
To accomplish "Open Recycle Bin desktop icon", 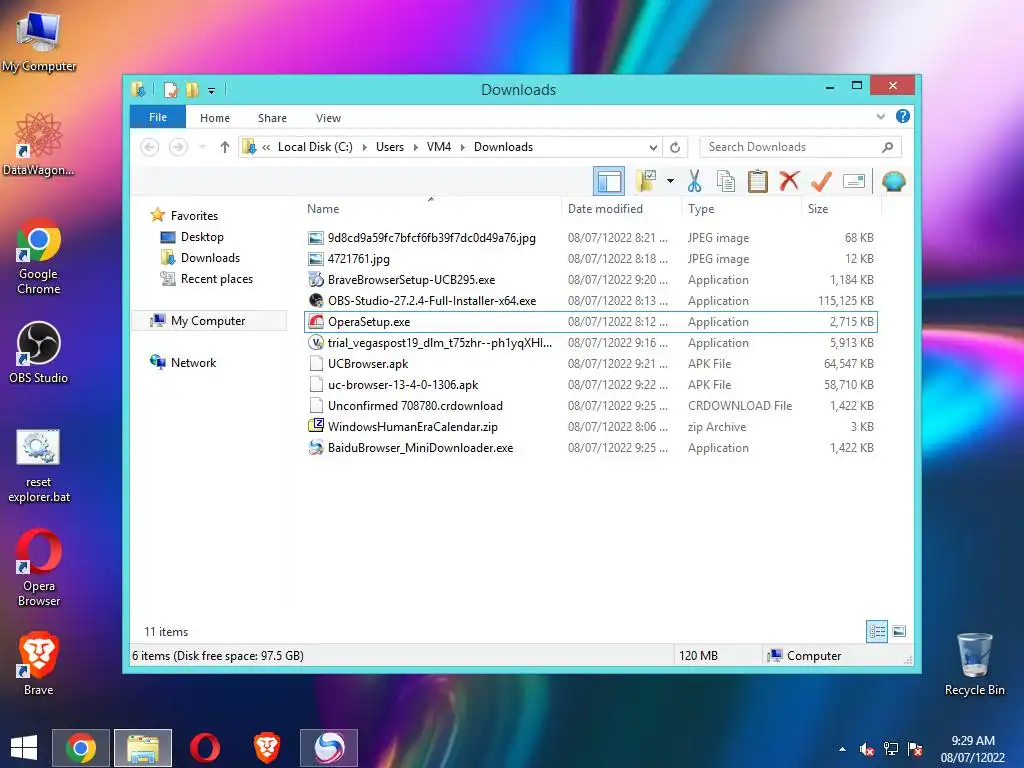I will click(x=974, y=664).
